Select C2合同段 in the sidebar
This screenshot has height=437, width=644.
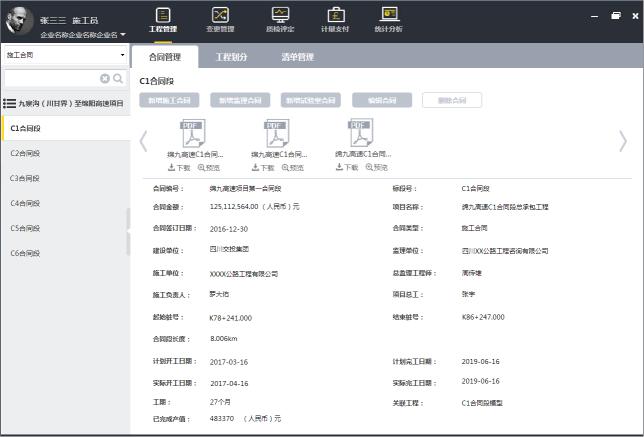[x=66, y=153]
